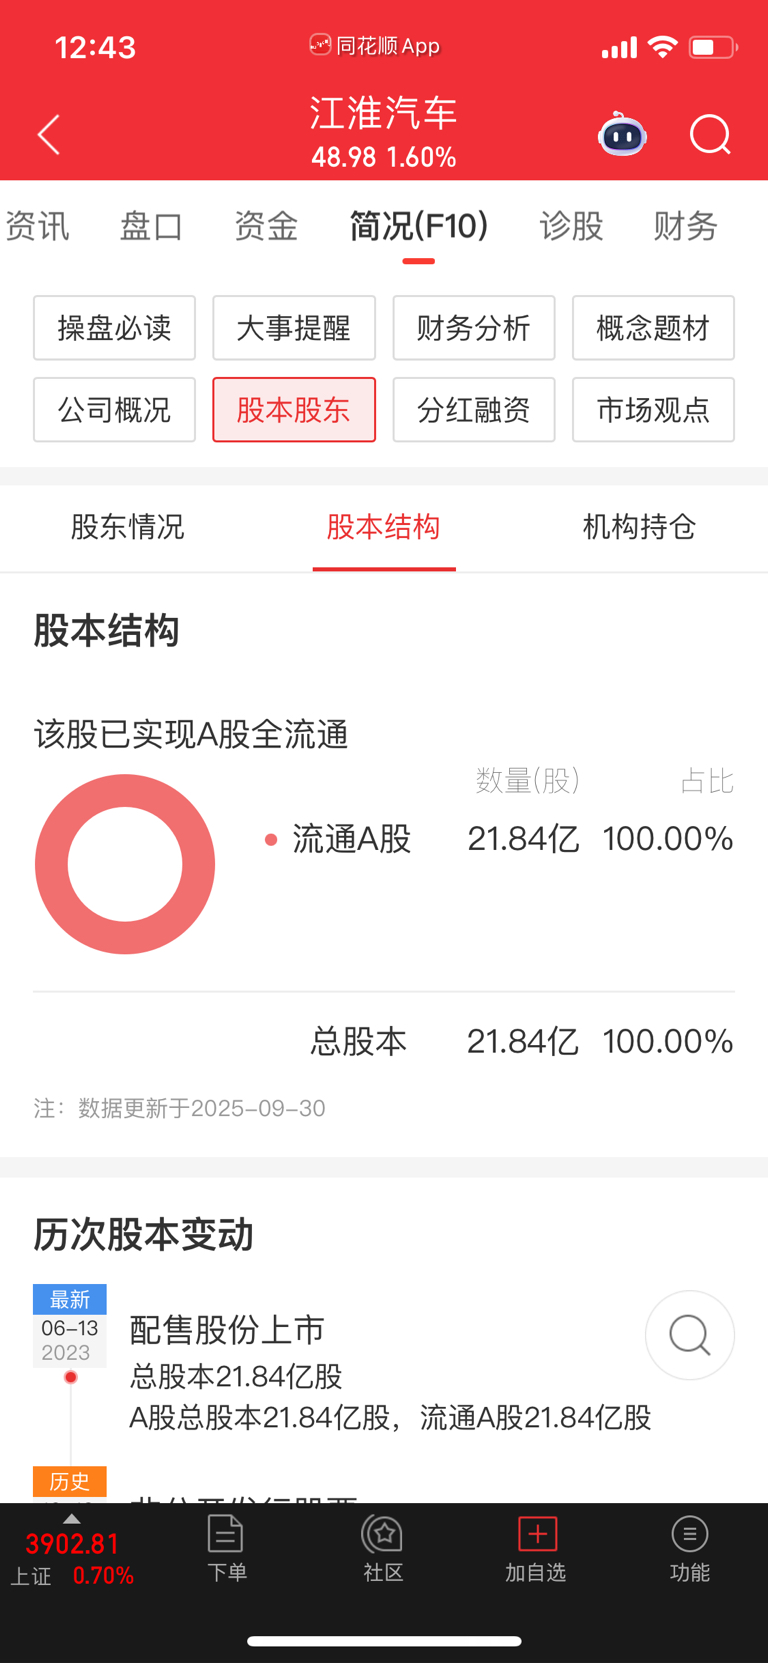Viewport: 768px width, 1663px height.
Task: Tap the 公司概况 button
Action: click(x=114, y=410)
